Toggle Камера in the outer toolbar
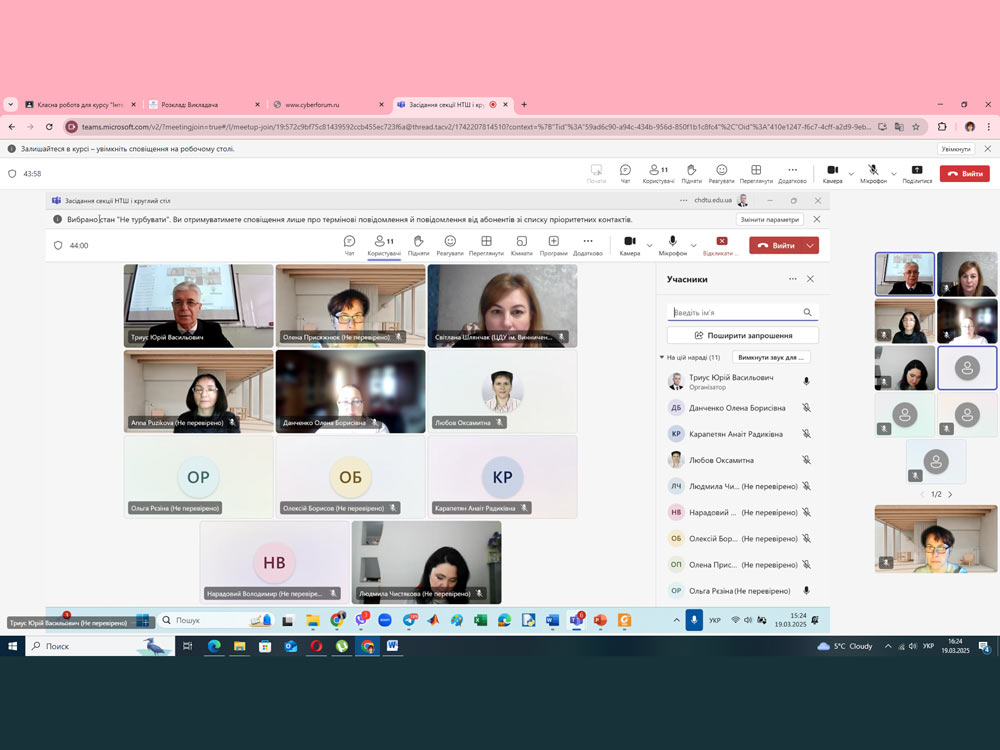1000x750 pixels. (x=832, y=173)
